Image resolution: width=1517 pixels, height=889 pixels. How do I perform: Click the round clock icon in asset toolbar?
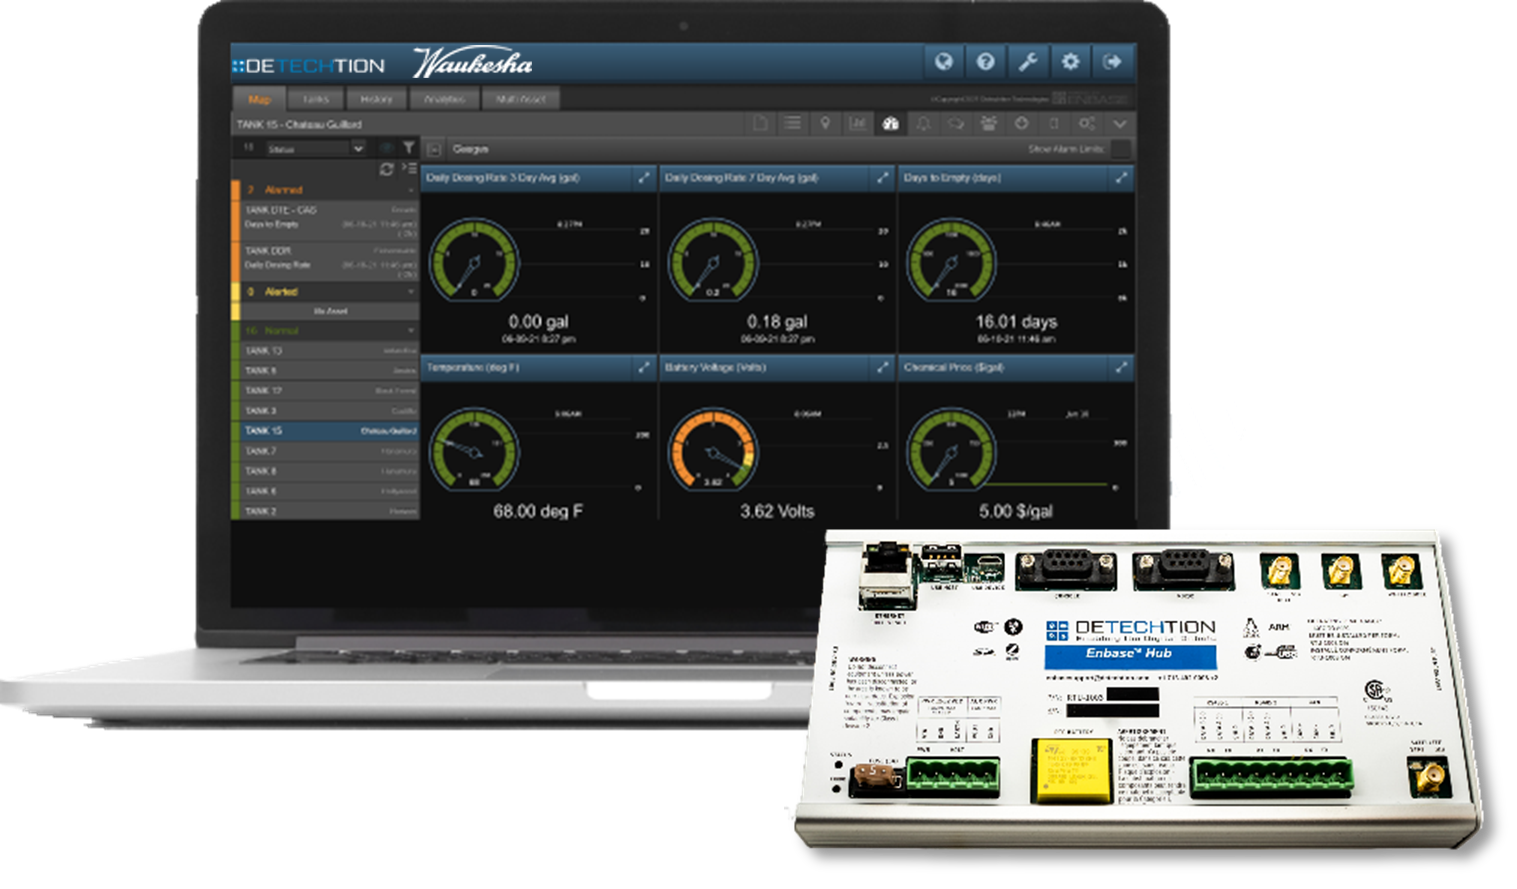(x=1021, y=124)
